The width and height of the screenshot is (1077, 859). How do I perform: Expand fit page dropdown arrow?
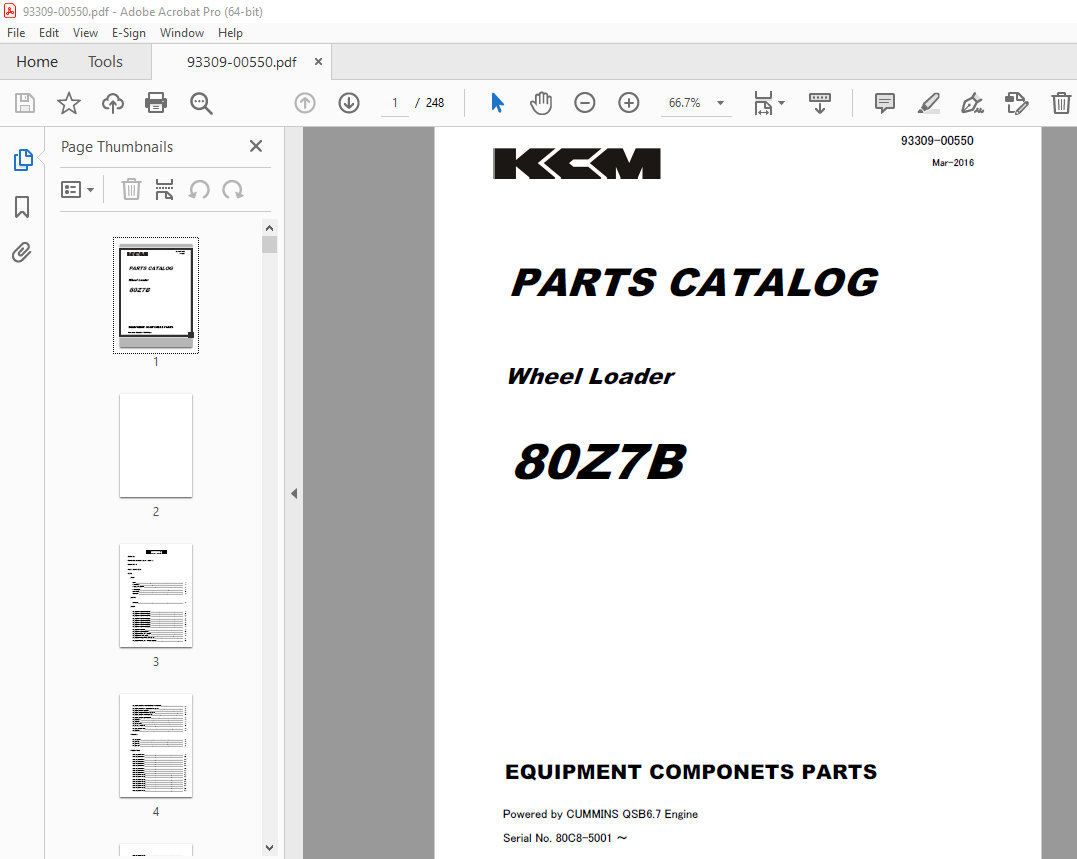coord(782,103)
